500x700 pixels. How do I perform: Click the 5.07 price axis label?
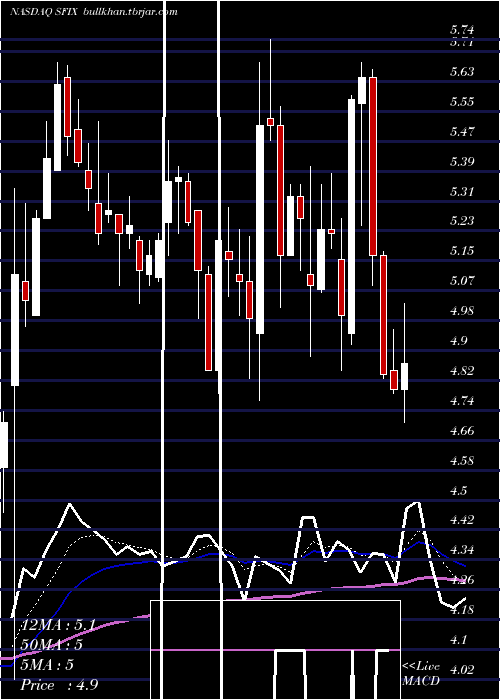click(x=462, y=280)
